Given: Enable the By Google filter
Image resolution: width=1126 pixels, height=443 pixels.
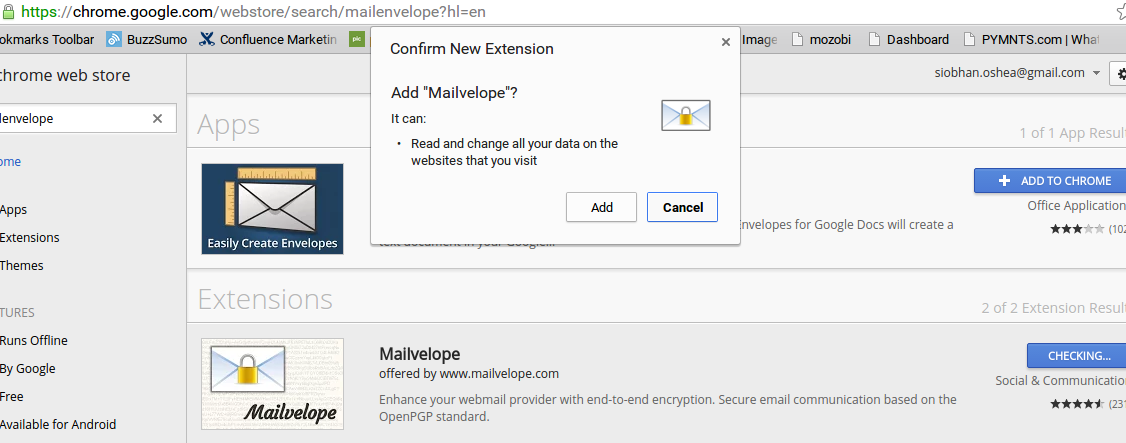Looking at the screenshot, I should 27,368.
